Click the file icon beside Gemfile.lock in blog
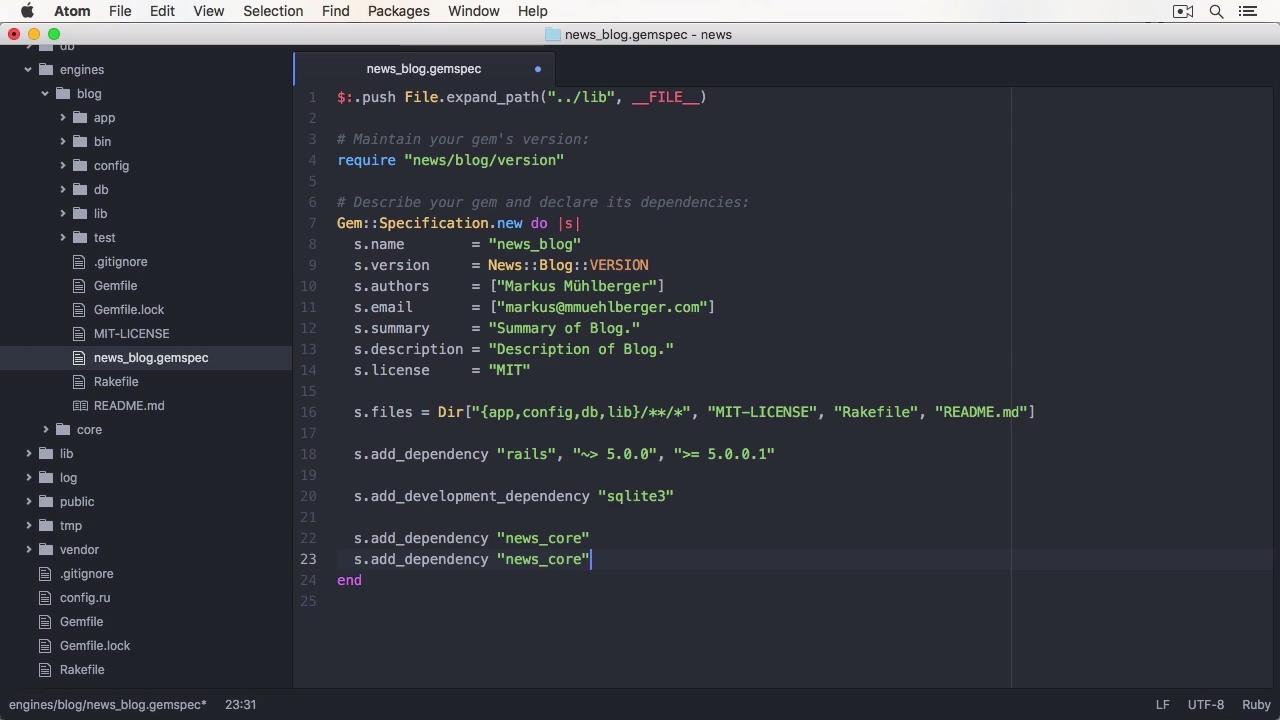Image resolution: width=1280 pixels, height=720 pixels. [80, 309]
